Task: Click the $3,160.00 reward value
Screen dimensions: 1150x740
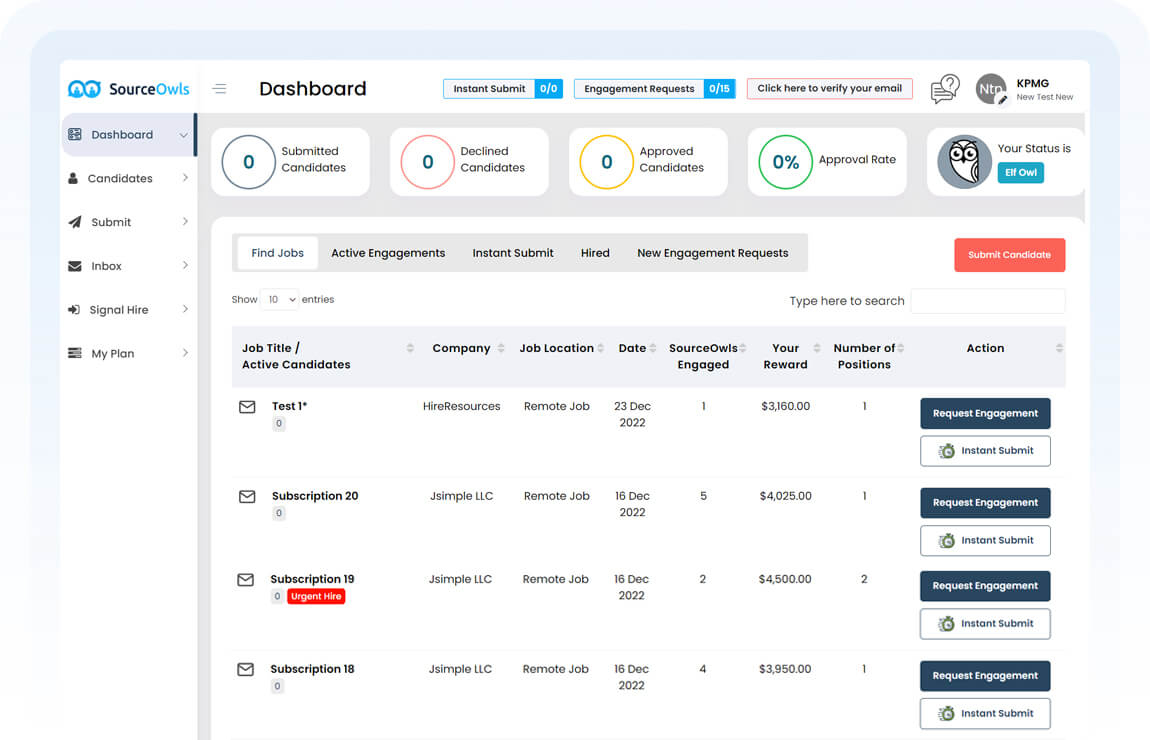Action: click(x=785, y=406)
